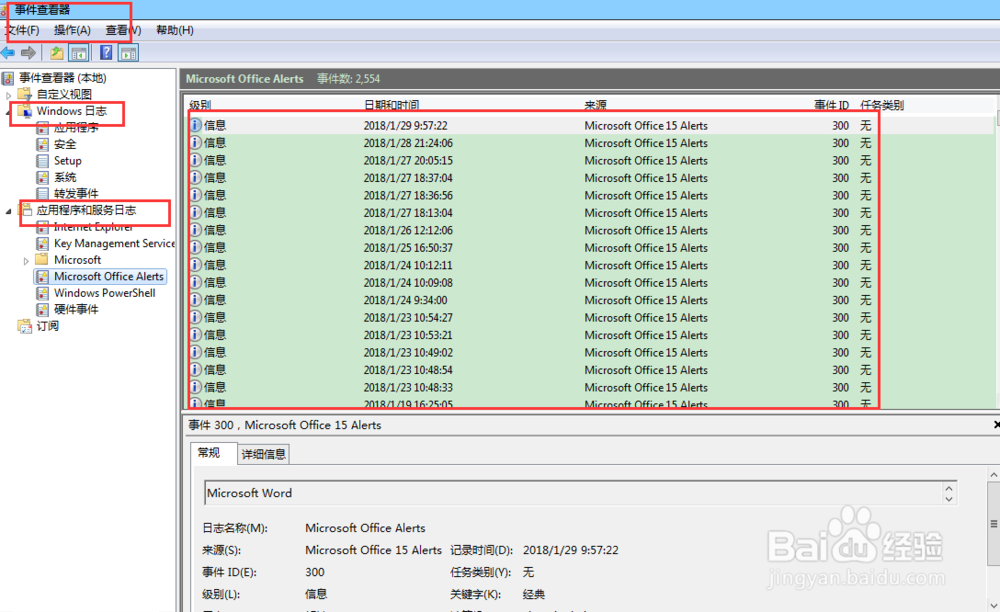Image resolution: width=1000 pixels, height=612 pixels.
Task: Open the 查看(V) menu
Action: (123, 30)
